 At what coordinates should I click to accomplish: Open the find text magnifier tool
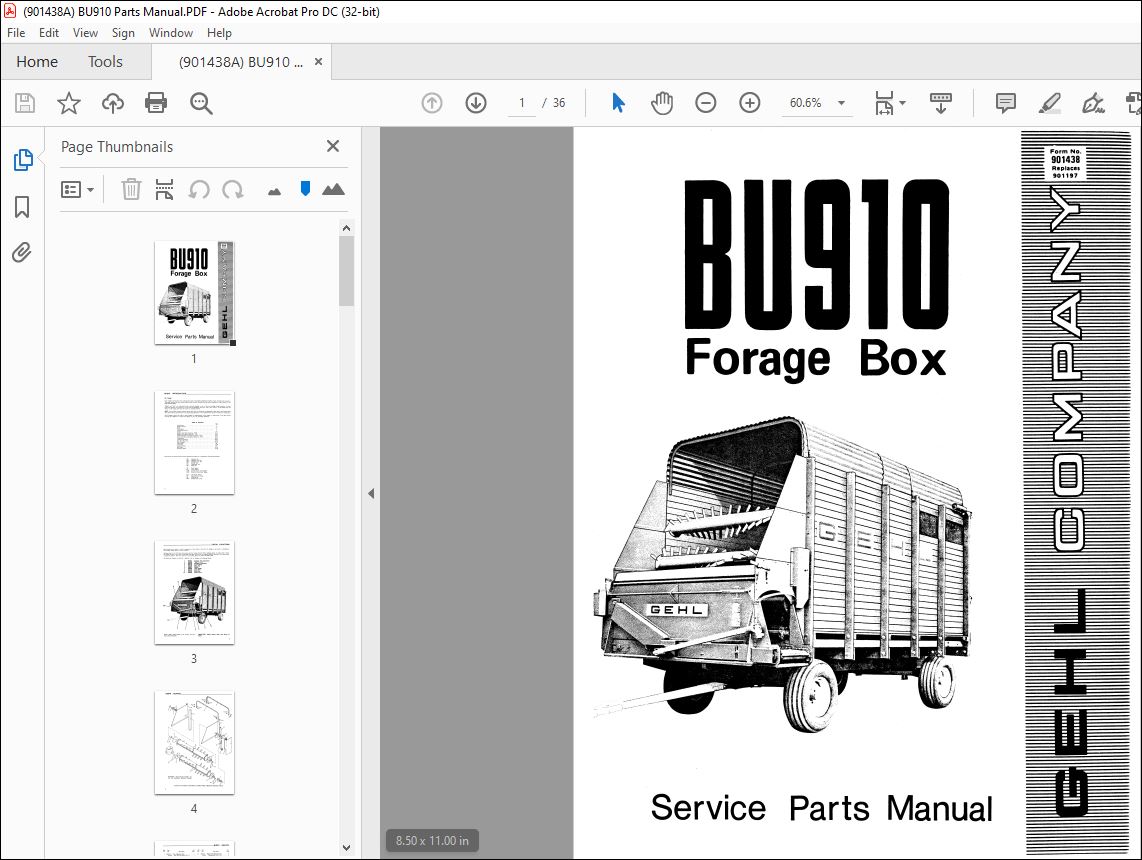pos(201,103)
